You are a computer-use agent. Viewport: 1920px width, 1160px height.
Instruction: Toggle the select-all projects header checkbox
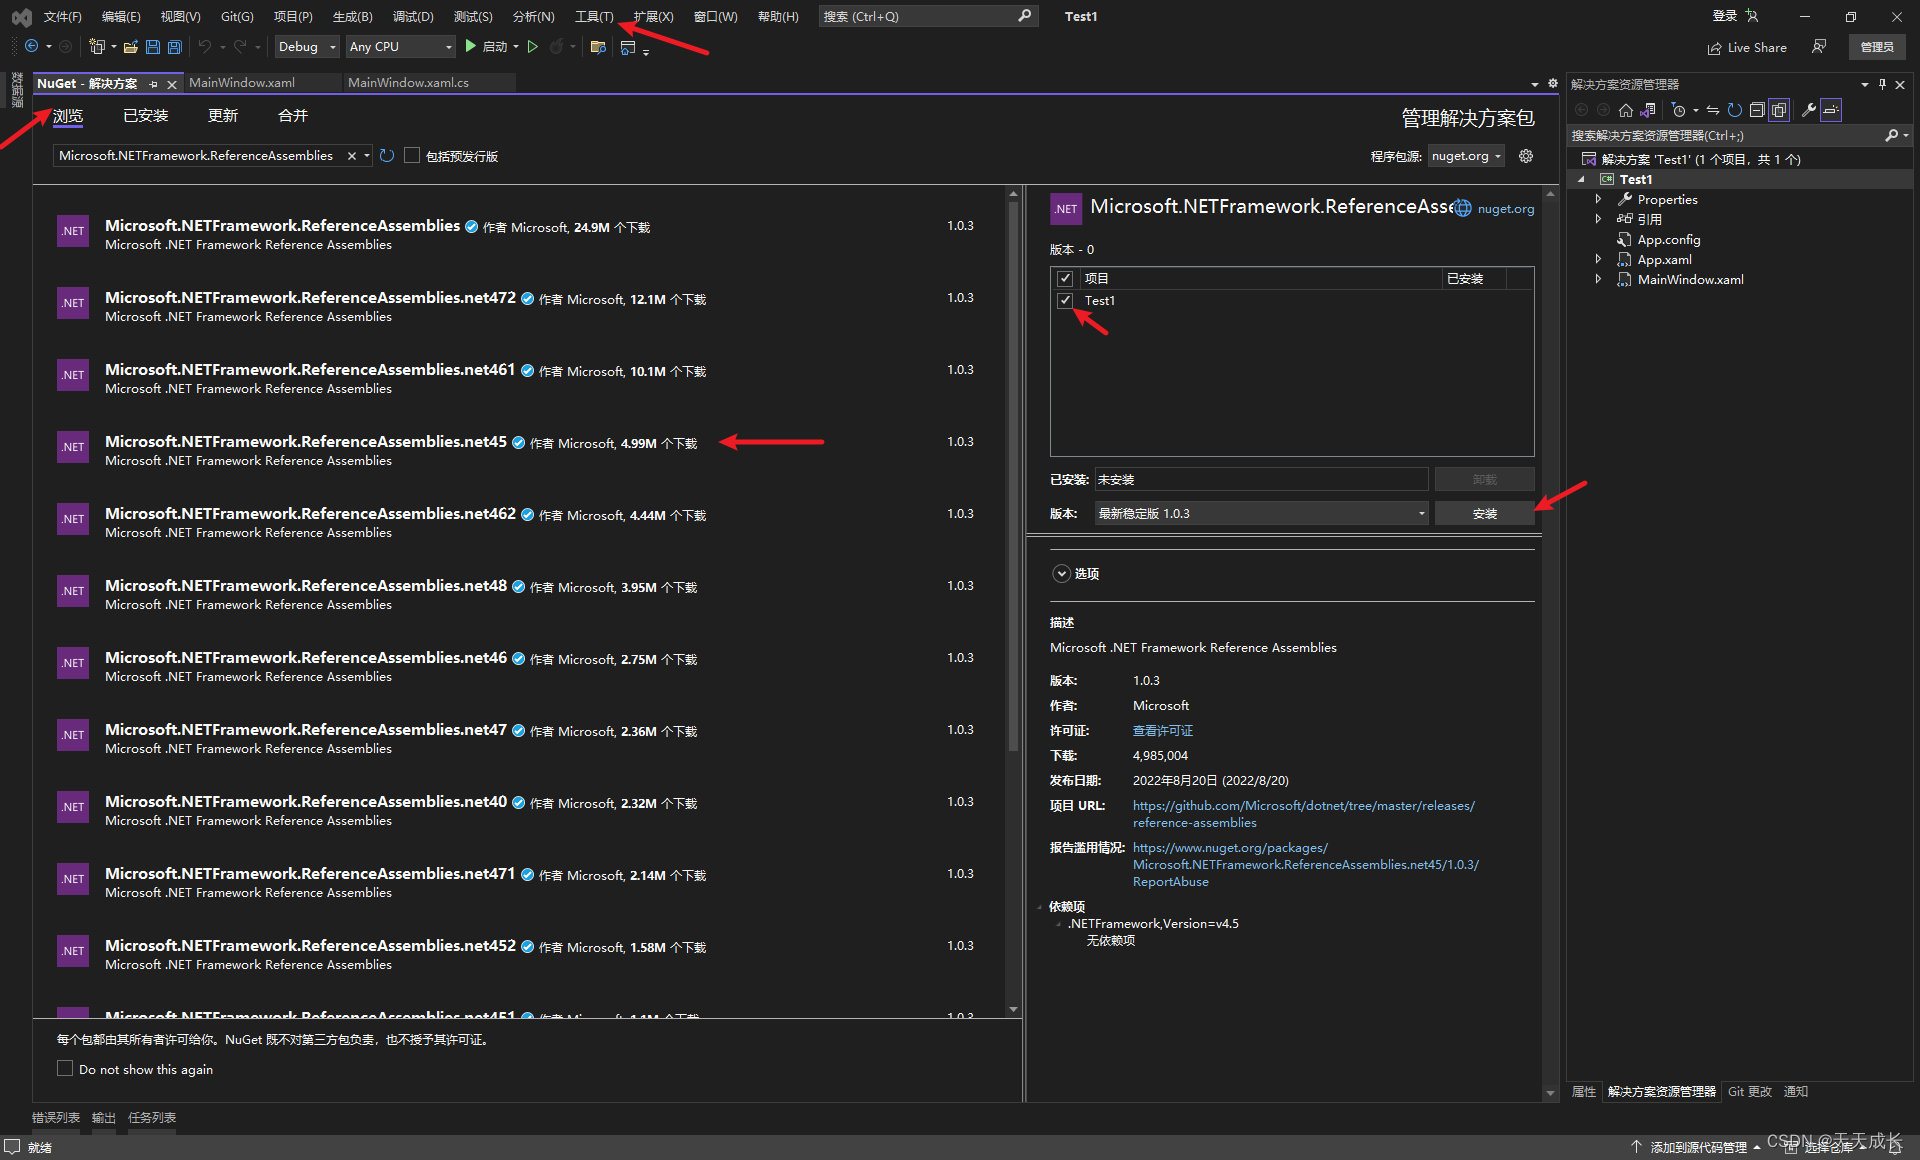coord(1065,278)
